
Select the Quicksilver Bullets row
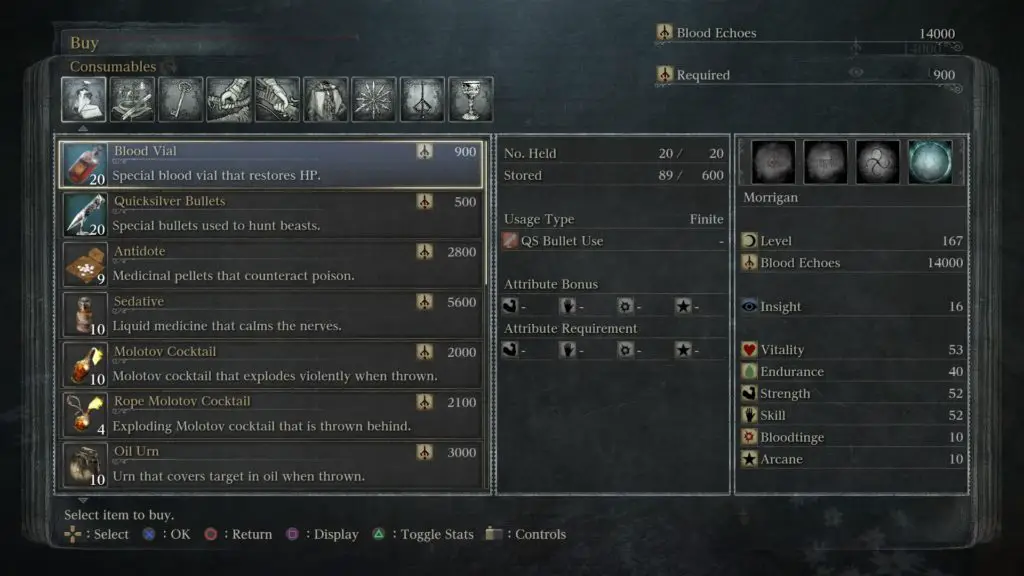(x=272, y=214)
